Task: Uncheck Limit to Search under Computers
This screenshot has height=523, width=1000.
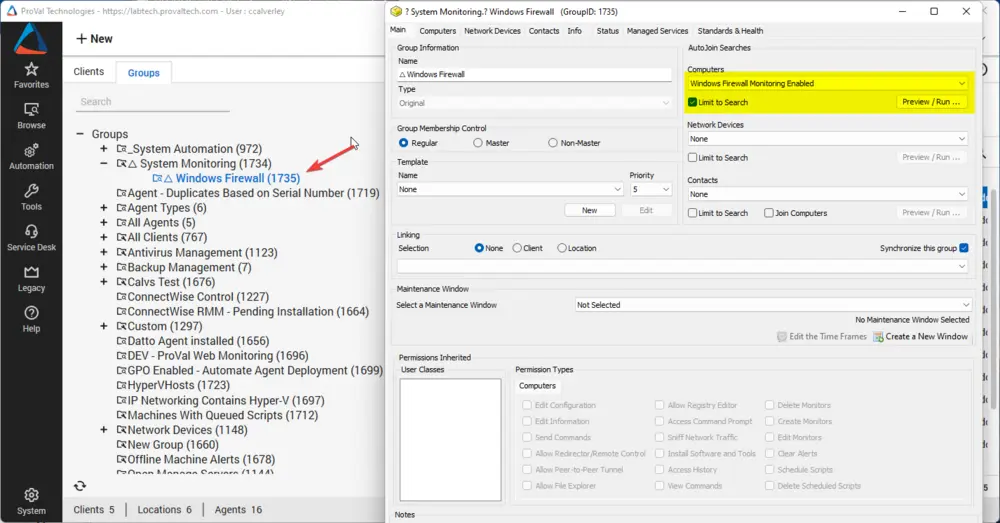Action: click(x=693, y=102)
